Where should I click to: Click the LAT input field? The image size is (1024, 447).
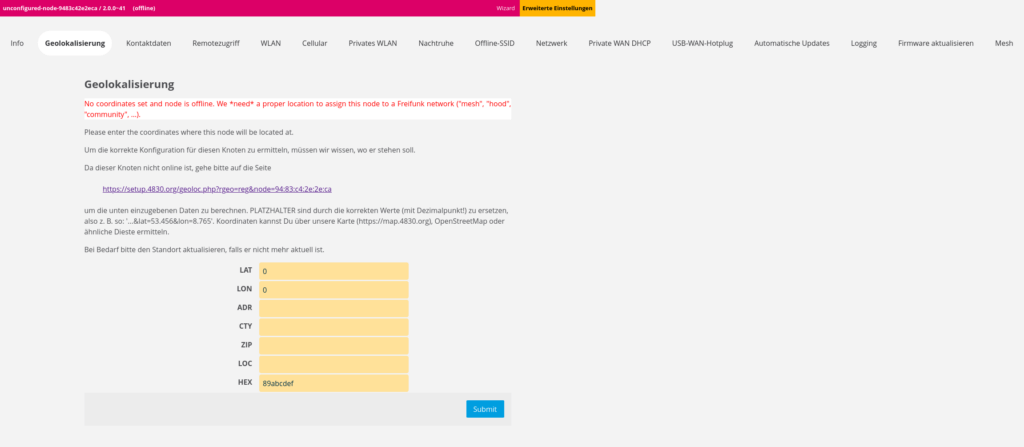click(x=333, y=271)
